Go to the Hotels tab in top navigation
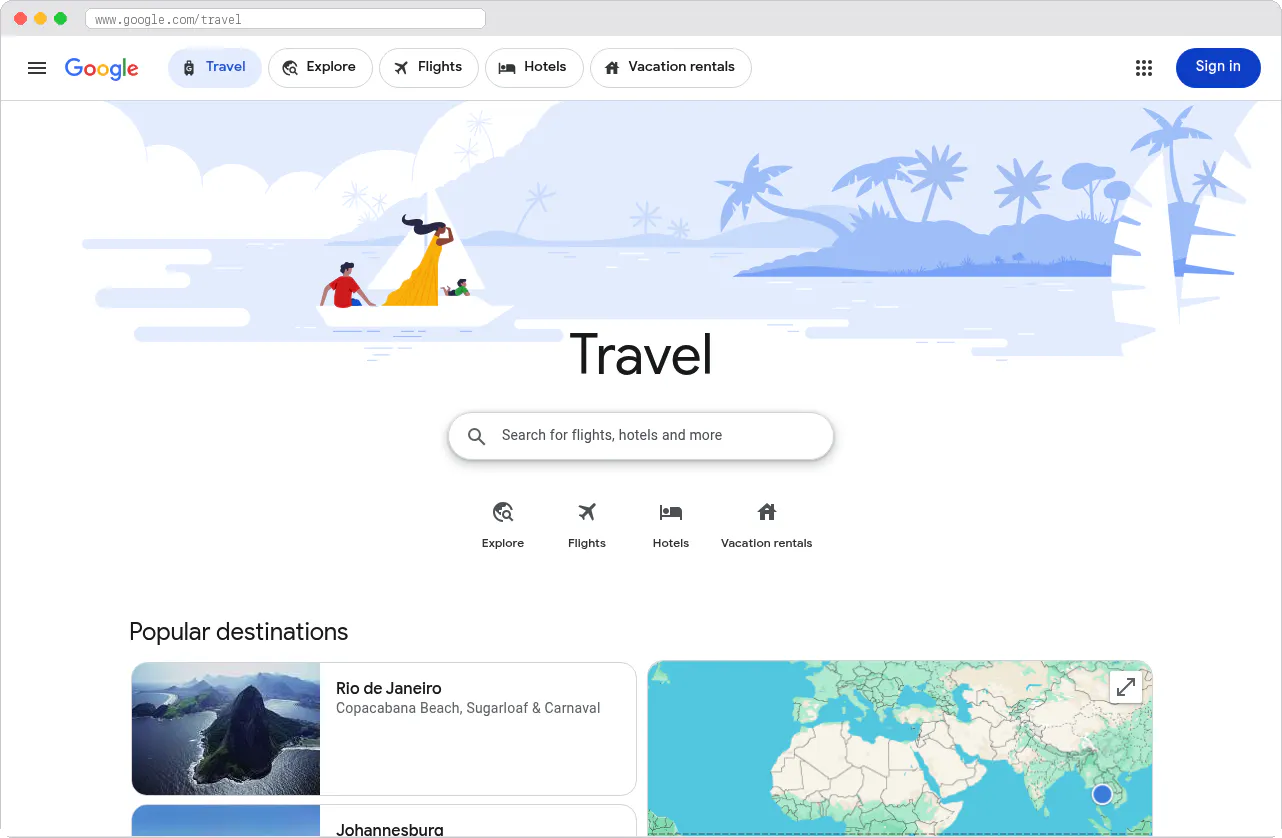This screenshot has width=1282, height=838. tap(534, 68)
